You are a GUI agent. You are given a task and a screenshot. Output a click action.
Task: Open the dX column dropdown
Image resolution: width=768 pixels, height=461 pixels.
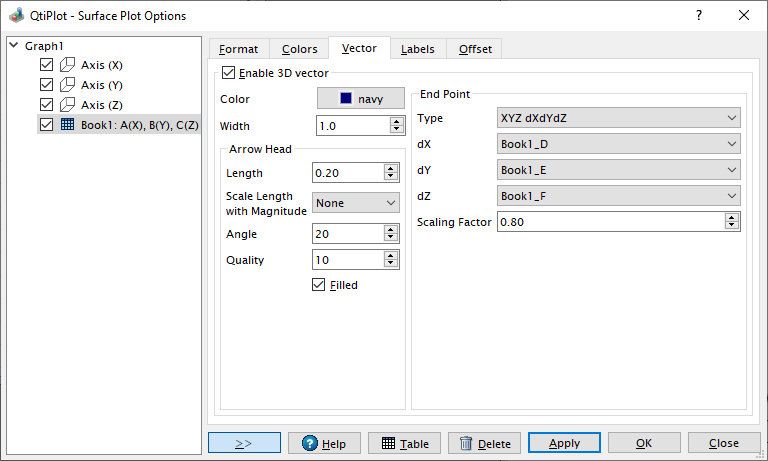[618, 144]
